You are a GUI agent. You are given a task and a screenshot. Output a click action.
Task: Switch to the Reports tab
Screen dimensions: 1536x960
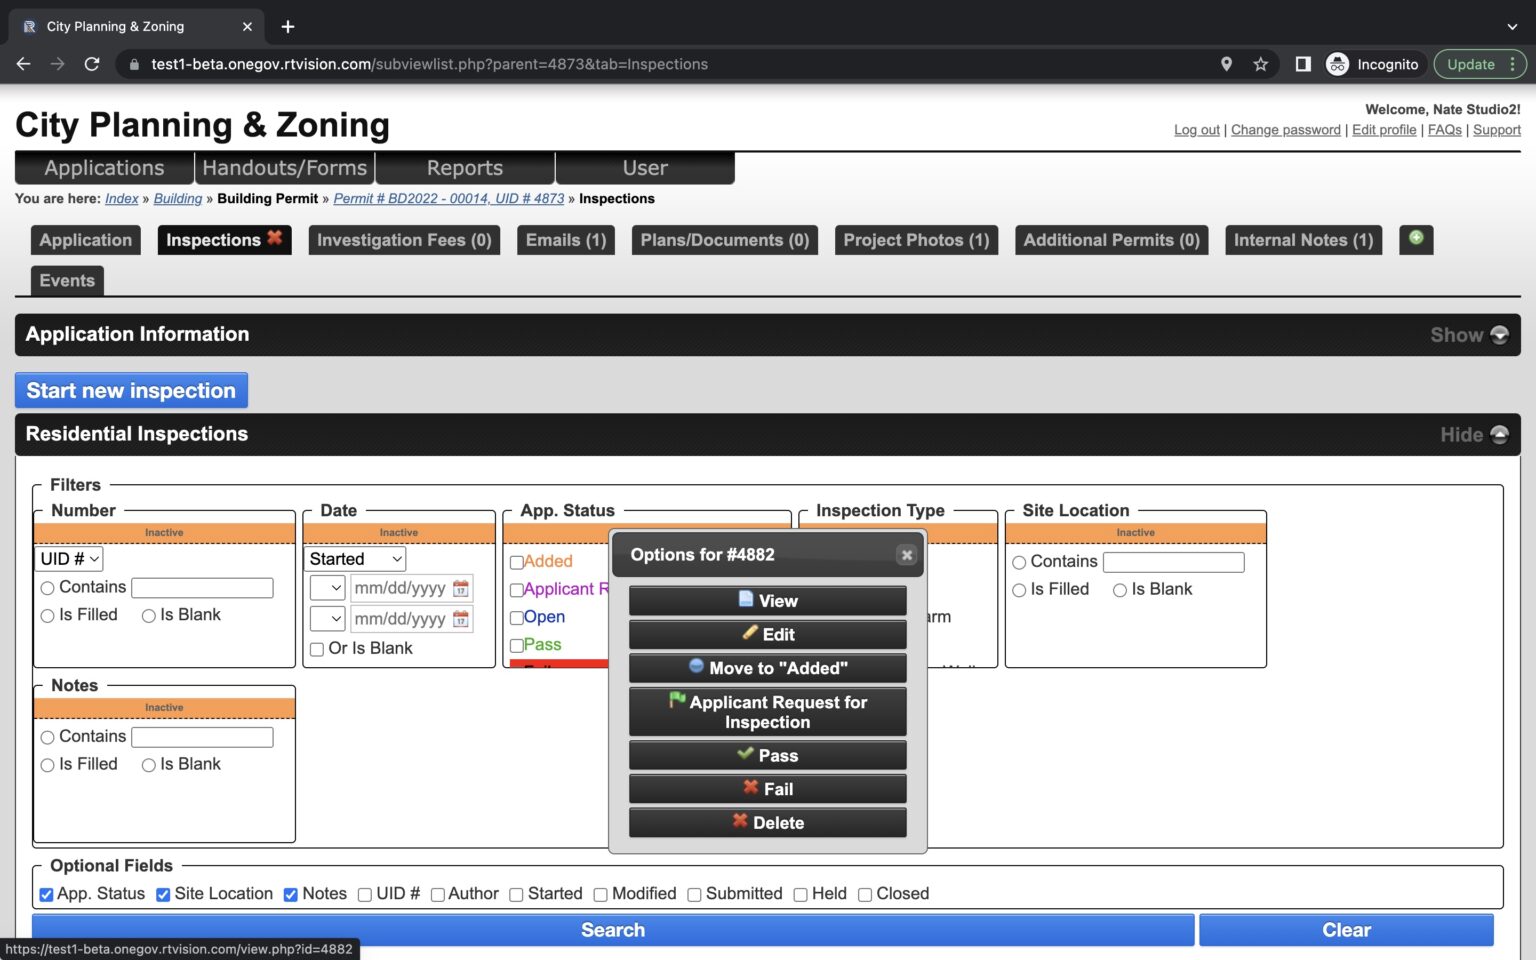(465, 167)
